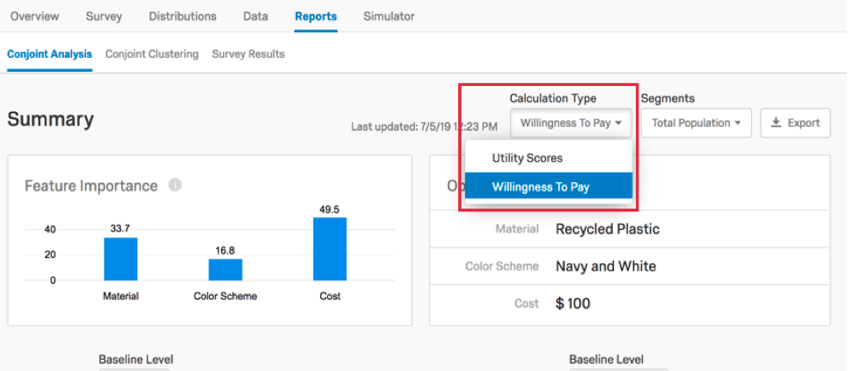Click the Material bar in the chart

pyautogui.click(x=121, y=259)
